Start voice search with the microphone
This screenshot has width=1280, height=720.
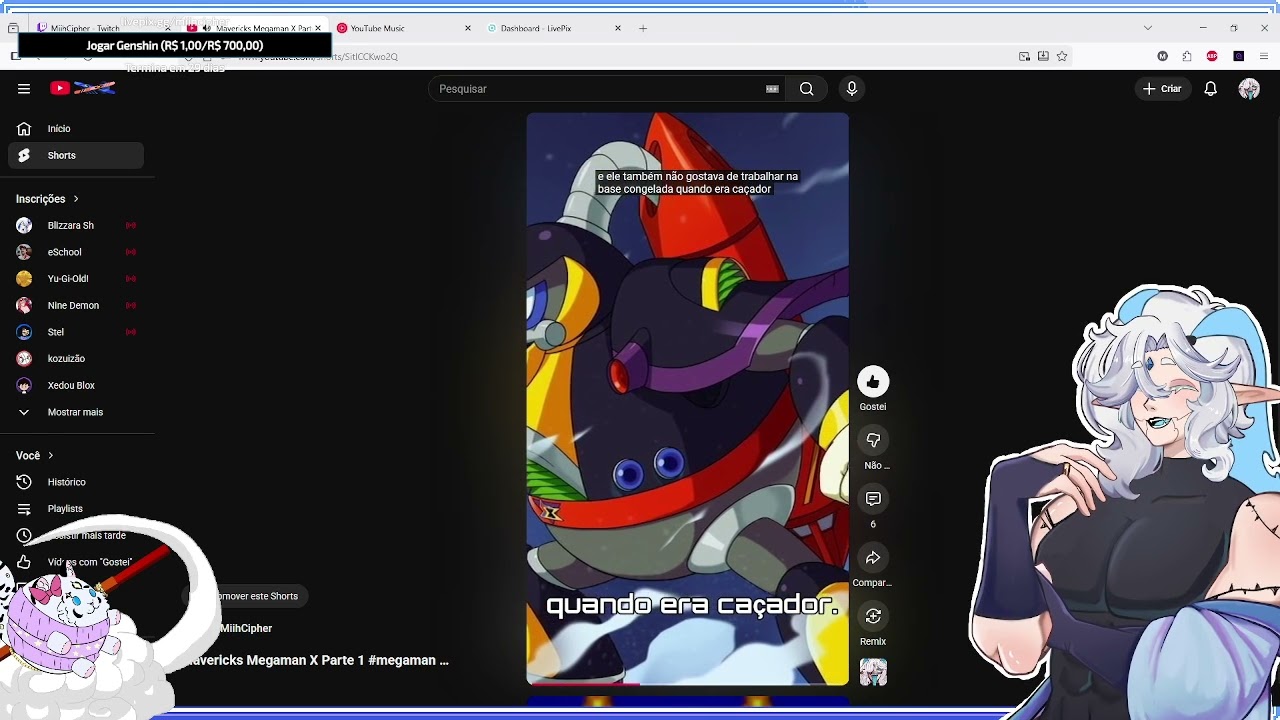(x=852, y=89)
